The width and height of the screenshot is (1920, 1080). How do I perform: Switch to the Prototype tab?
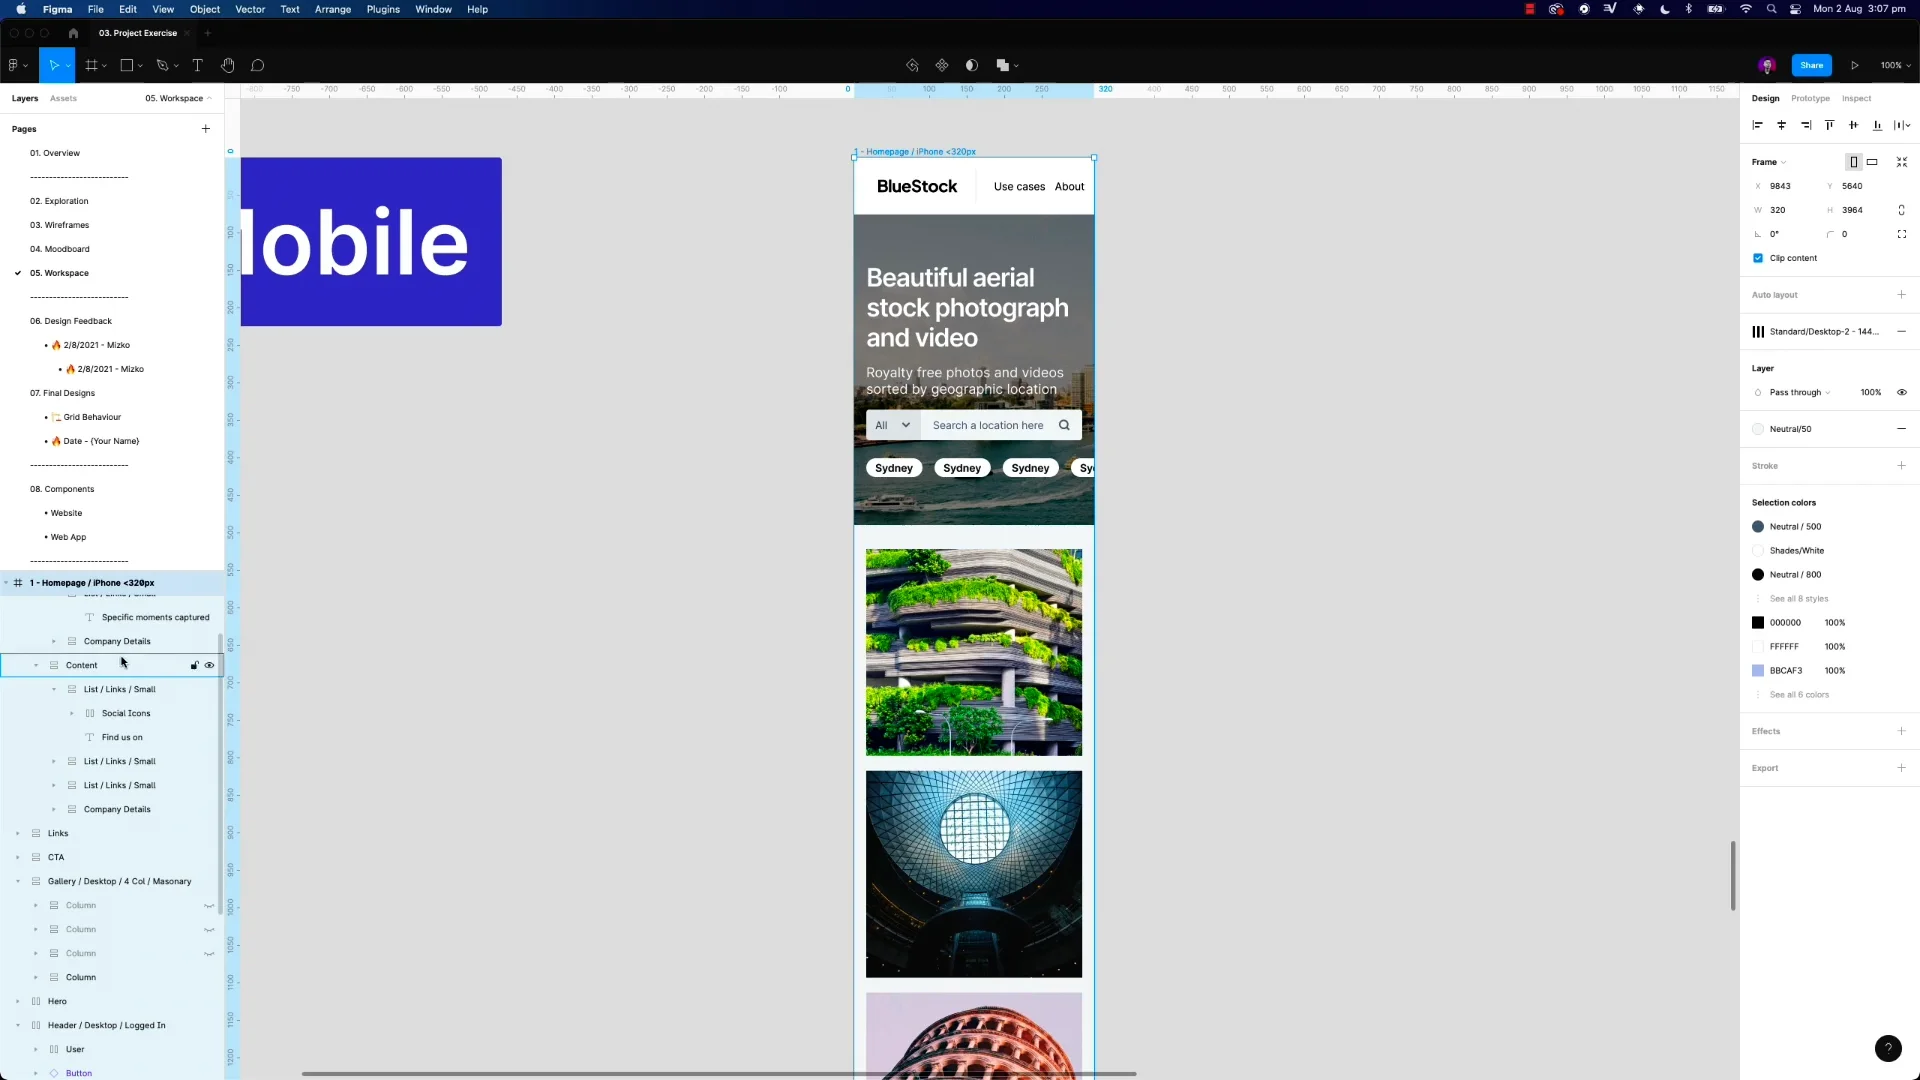click(x=1811, y=98)
